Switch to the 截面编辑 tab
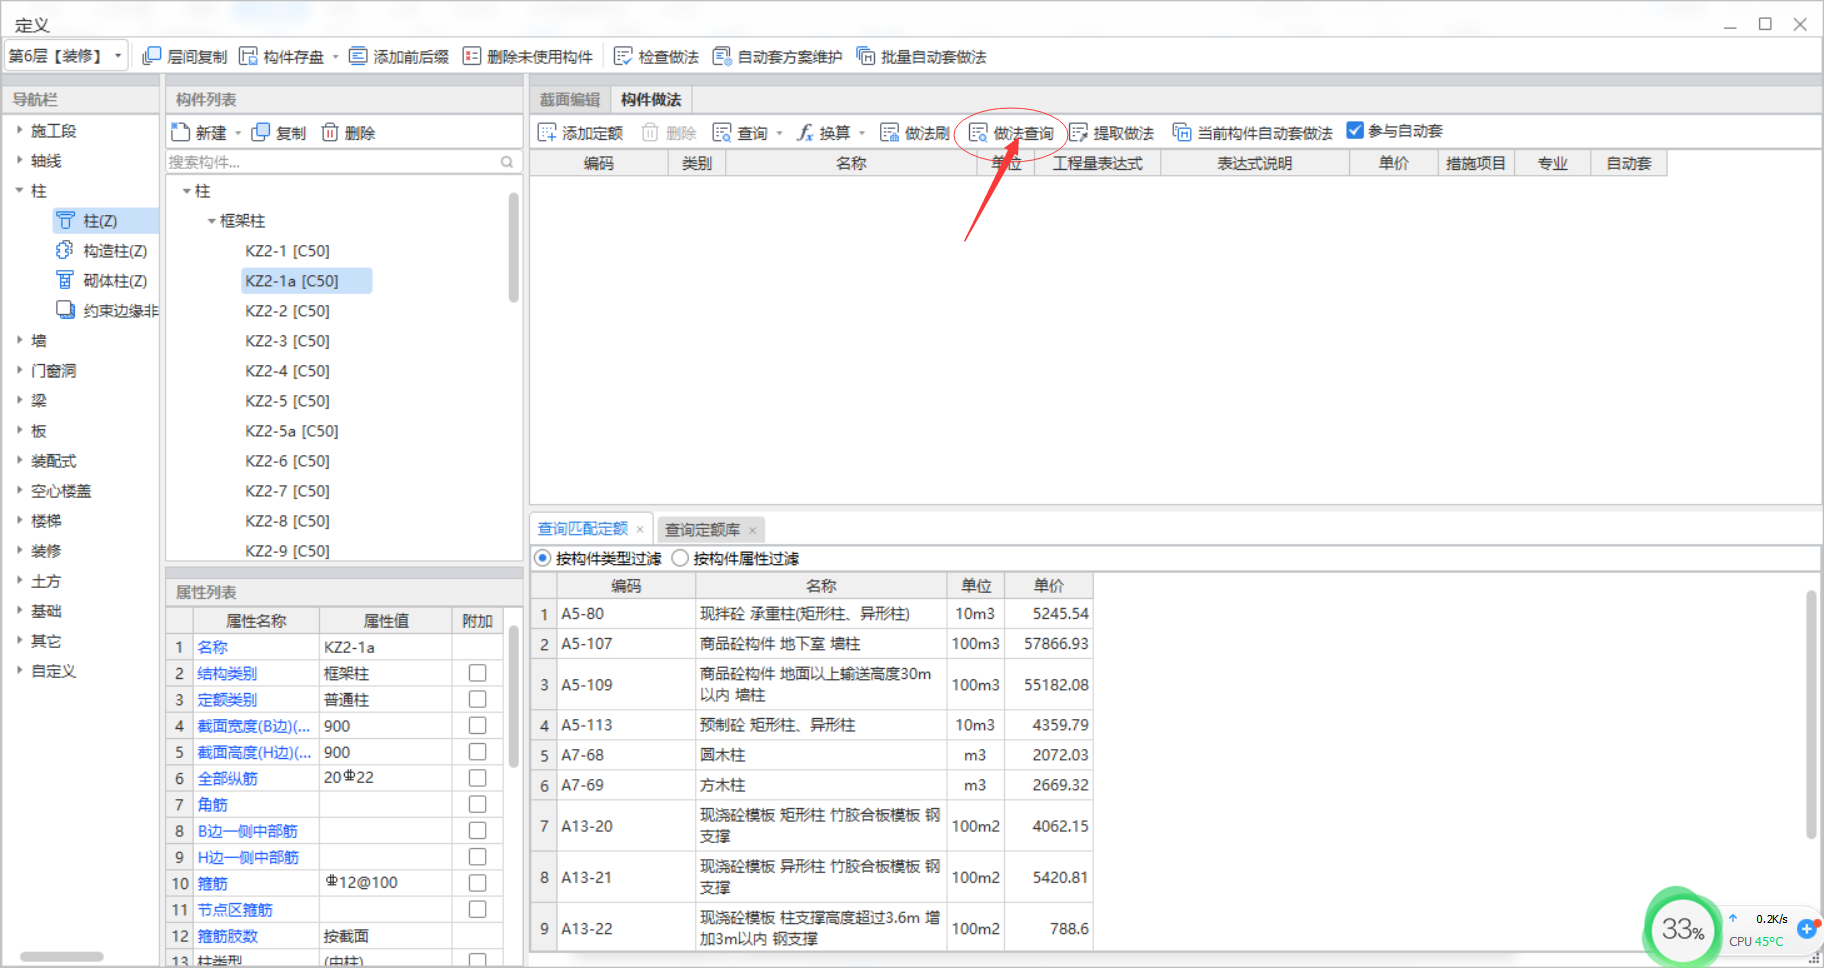The image size is (1824, 968). (x=570, y=99)
